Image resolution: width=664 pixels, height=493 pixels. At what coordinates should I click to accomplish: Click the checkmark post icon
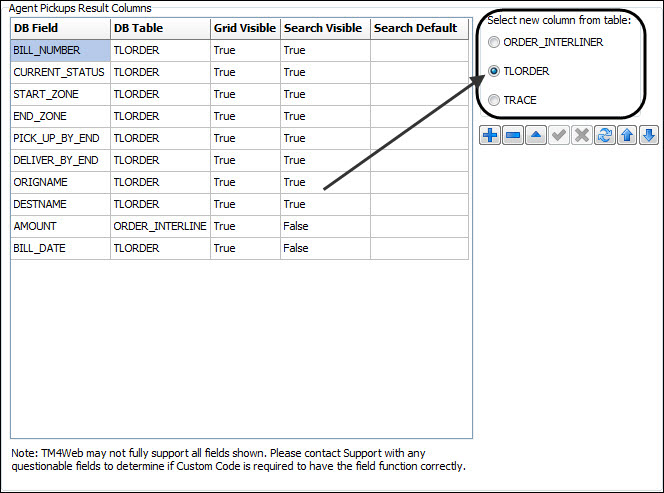tap(559, 136)
